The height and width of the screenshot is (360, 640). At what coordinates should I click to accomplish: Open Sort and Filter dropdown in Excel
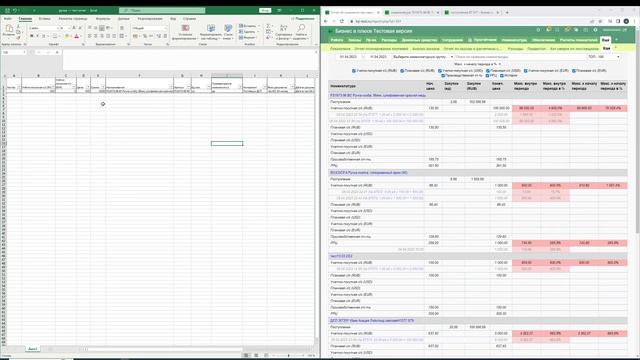click(284, 32)
